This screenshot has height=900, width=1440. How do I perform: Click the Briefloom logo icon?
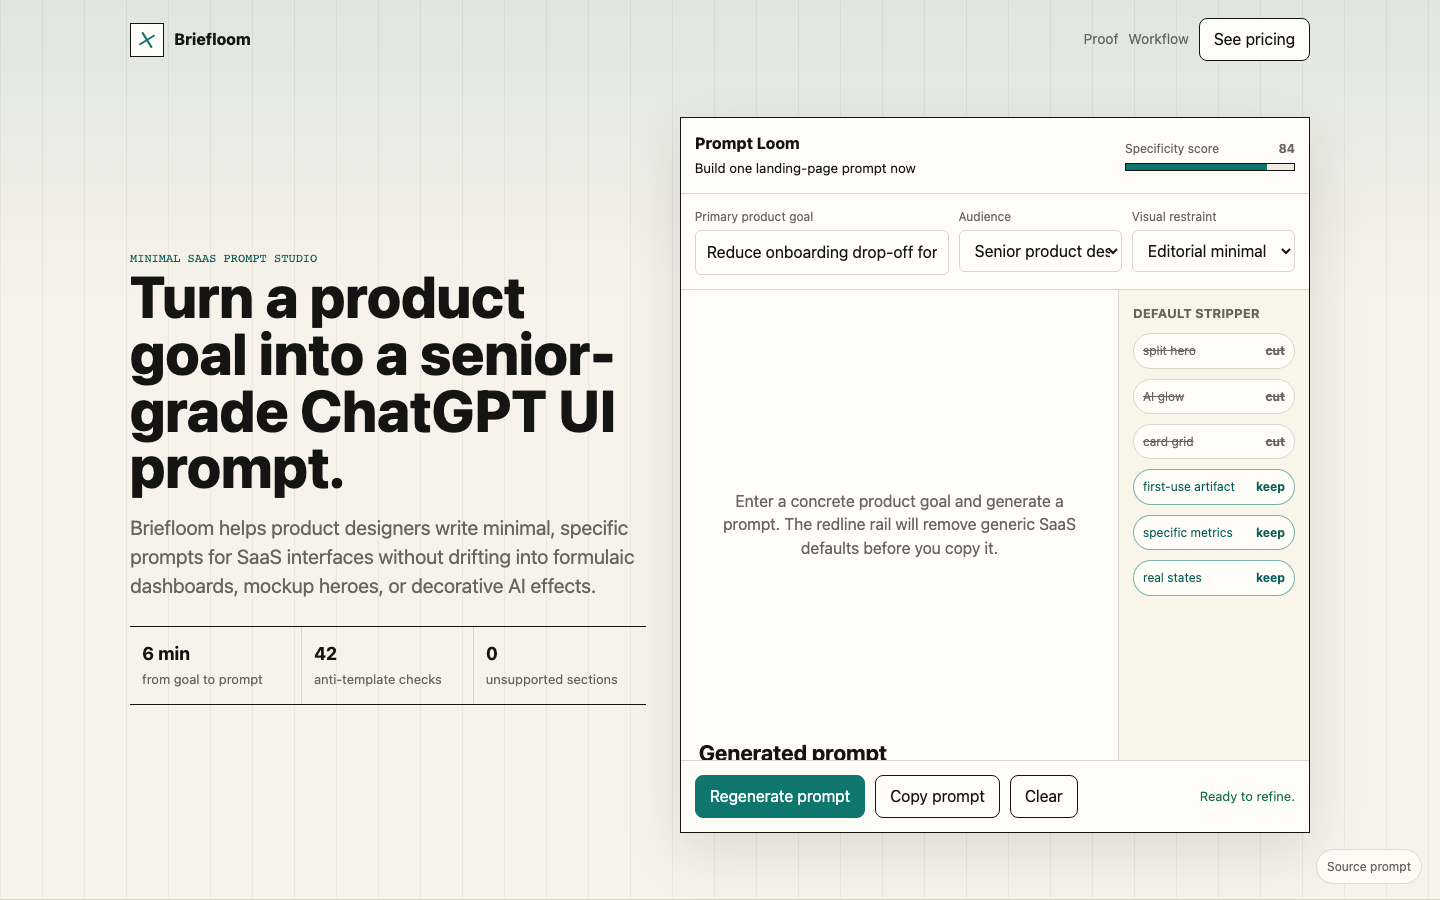click(x=147, y=40)
